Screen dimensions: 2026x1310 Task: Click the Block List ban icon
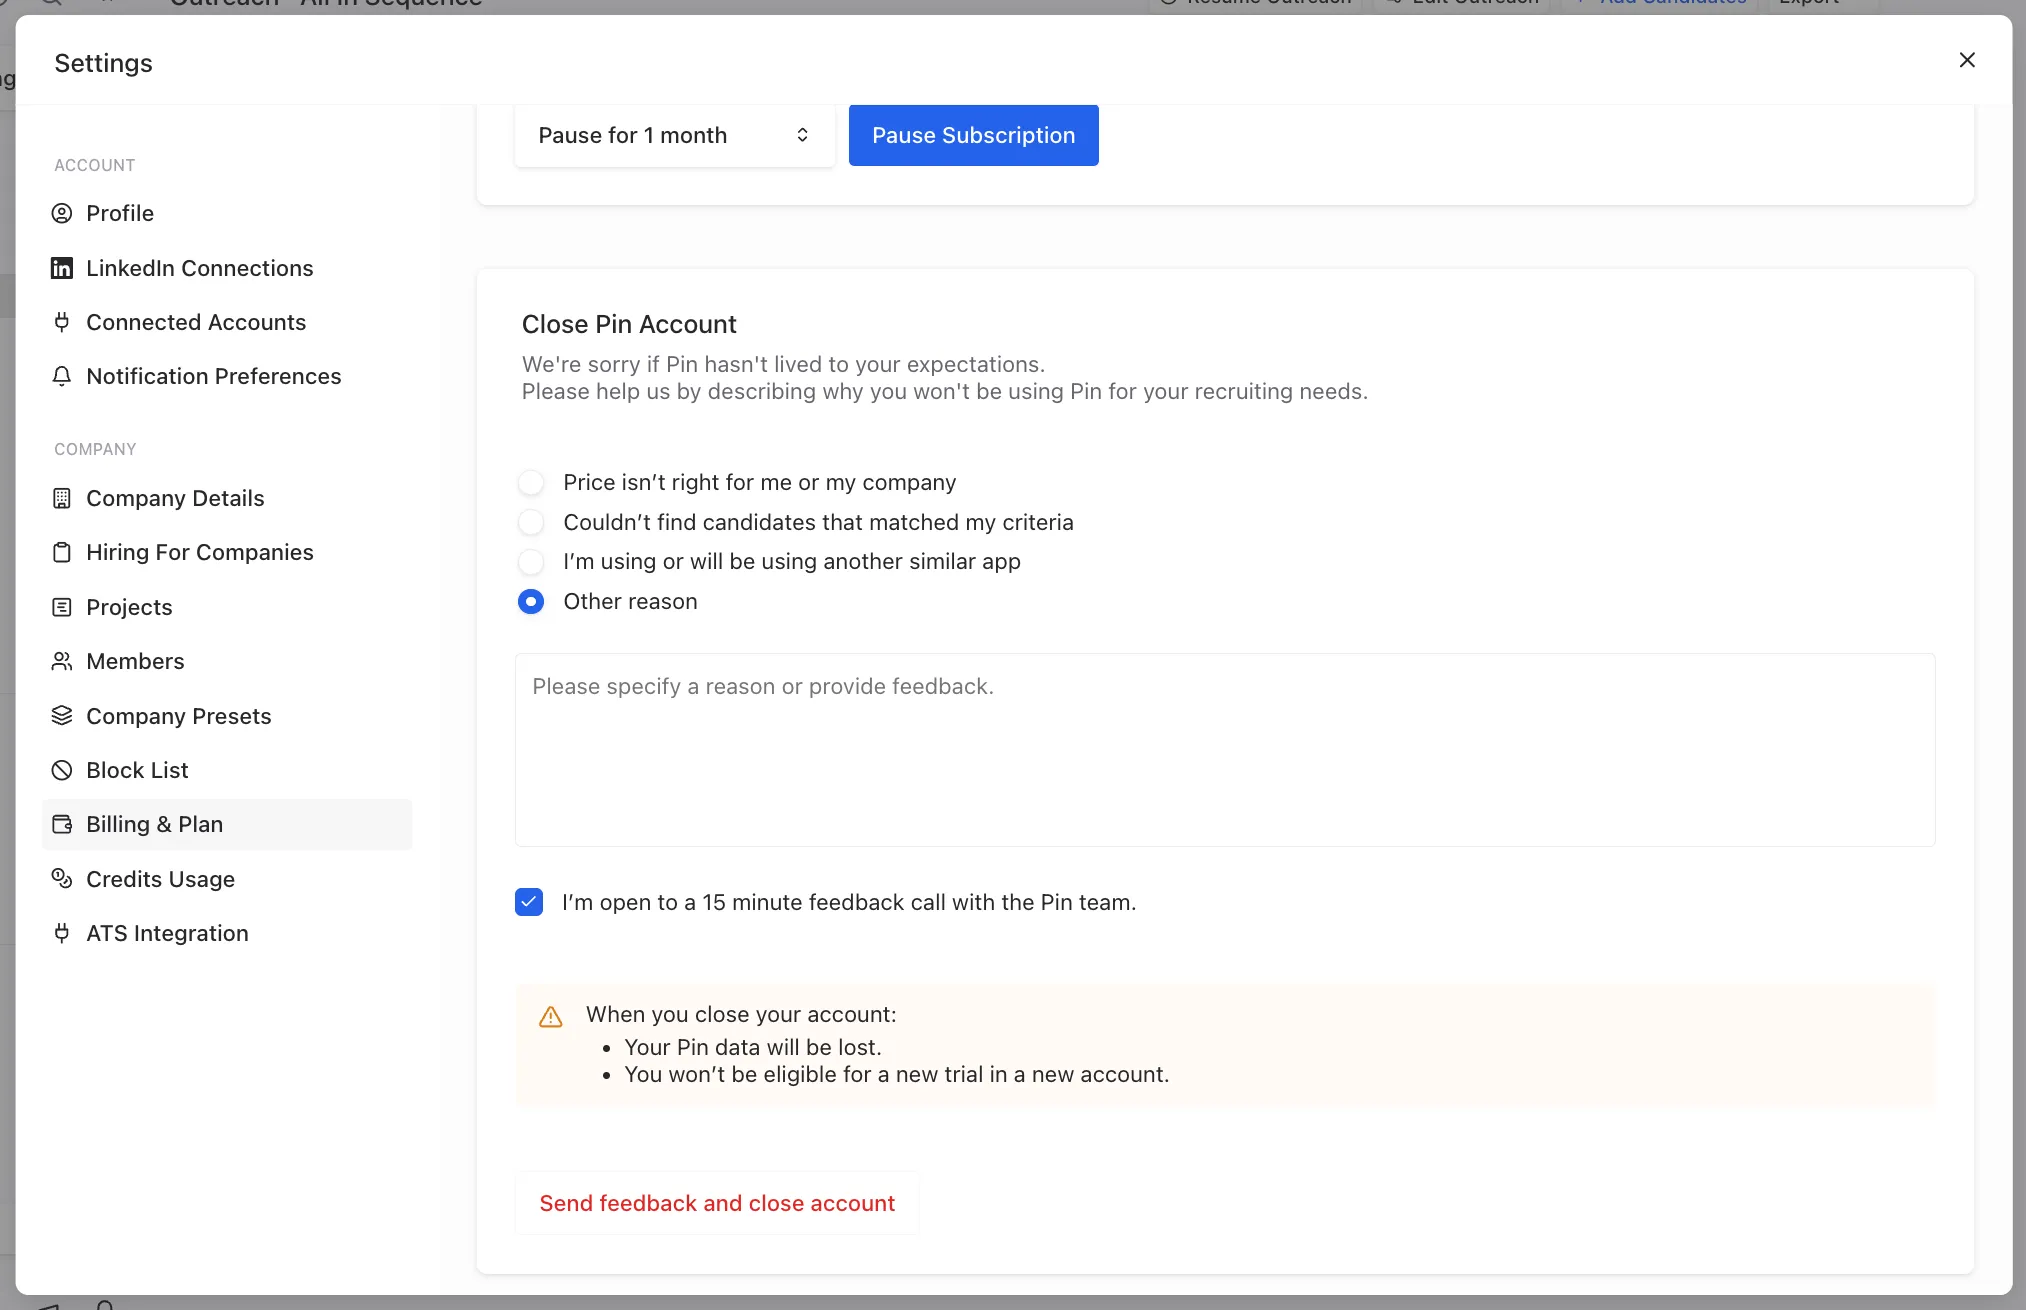tap(62, 770)
